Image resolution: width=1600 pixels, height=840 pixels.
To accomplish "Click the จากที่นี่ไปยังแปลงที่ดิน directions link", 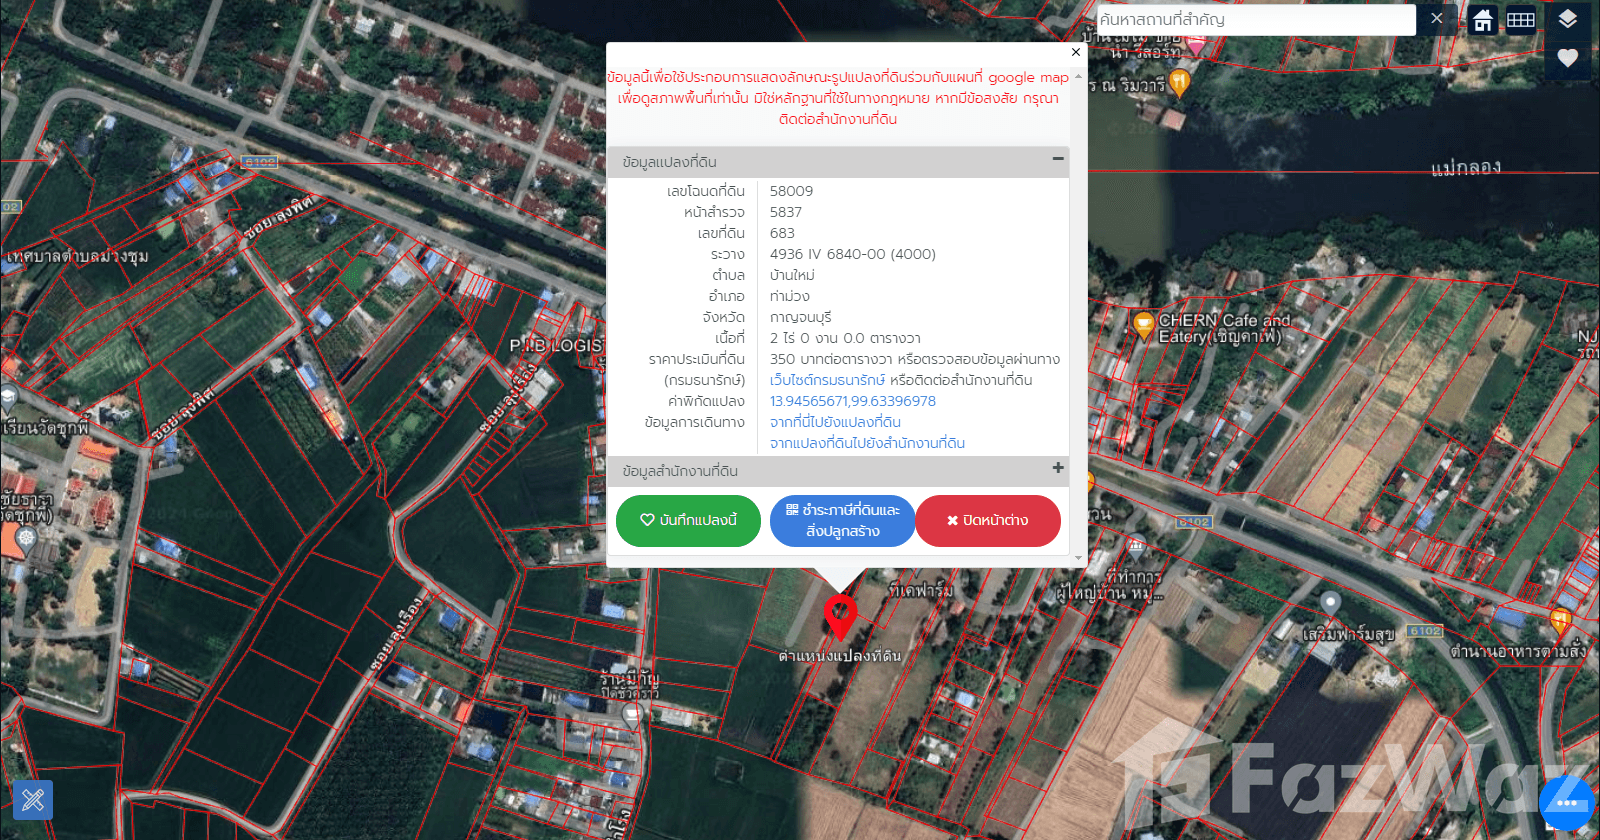I will (835, 422).
